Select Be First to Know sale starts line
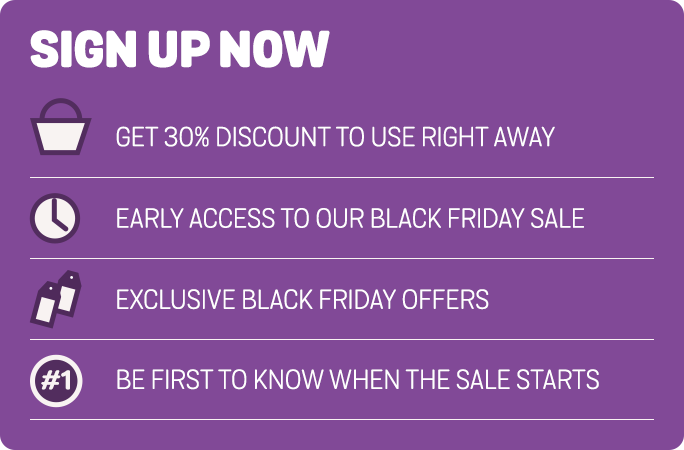Viewport: 684px width, 450px height. (x=357, y=379)
